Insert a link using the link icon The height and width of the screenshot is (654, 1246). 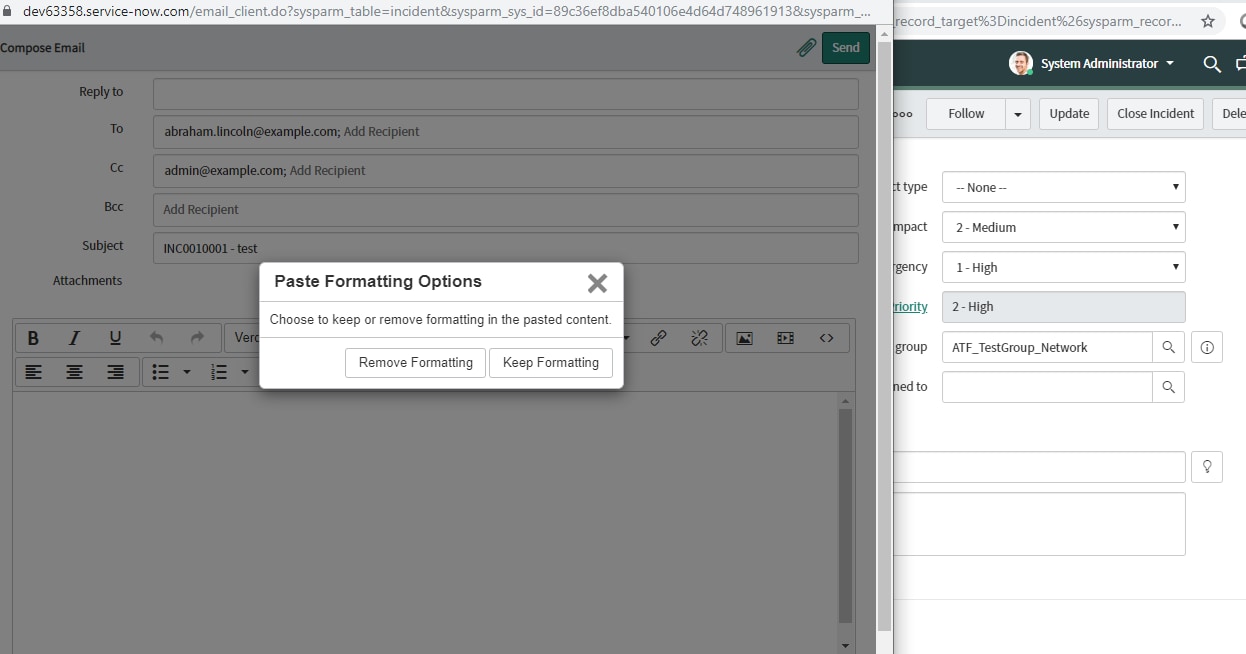[659, 338]
